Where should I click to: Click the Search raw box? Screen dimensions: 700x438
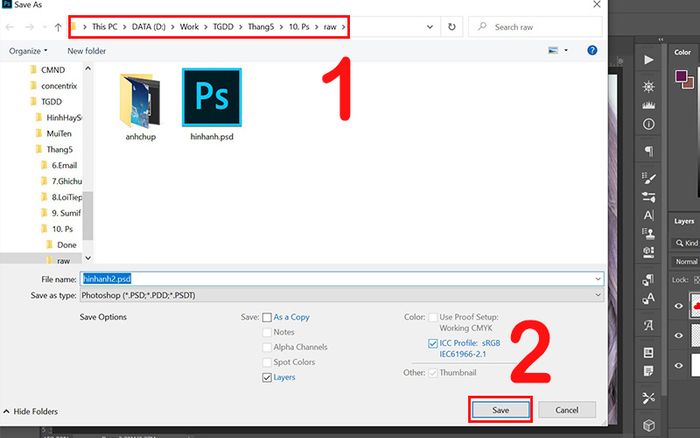pyautogui.click(x=535, y=27)
